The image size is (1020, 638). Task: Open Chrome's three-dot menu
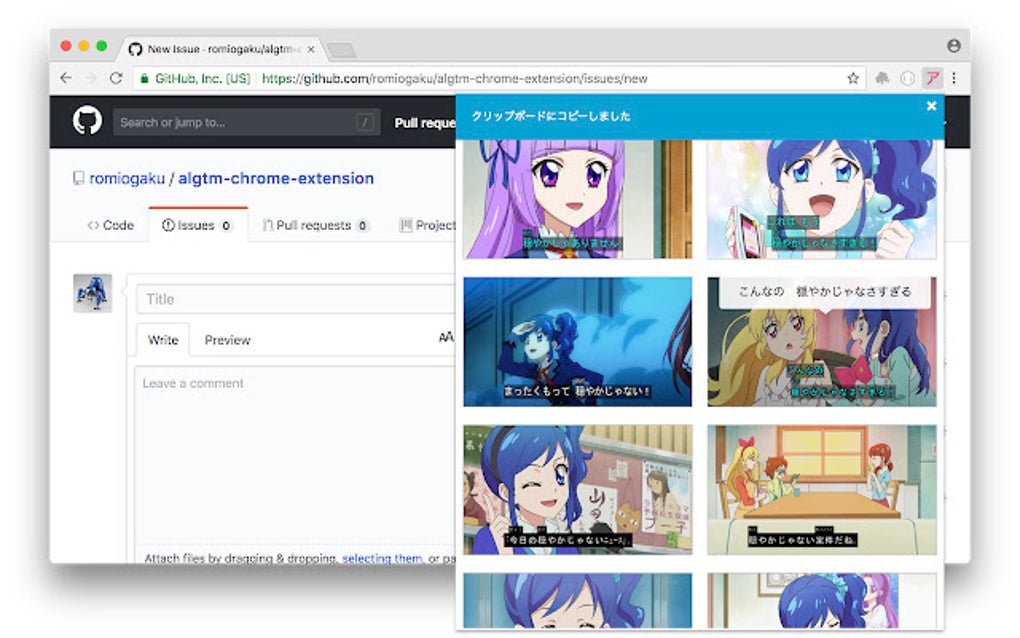pyautogui.click(x=954, y=77)
